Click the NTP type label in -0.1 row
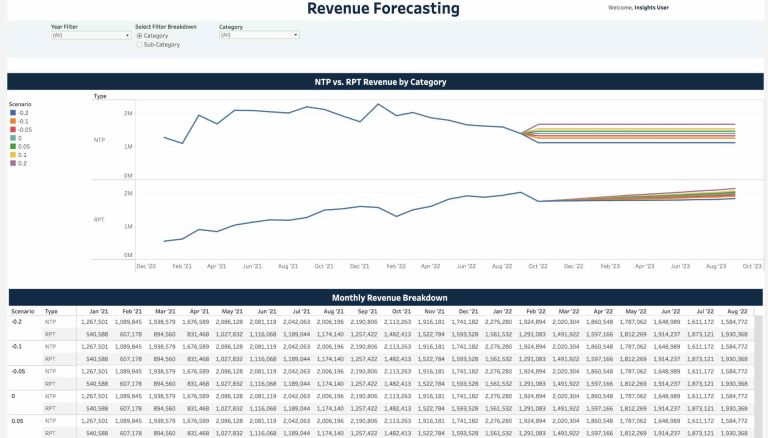 50,346
